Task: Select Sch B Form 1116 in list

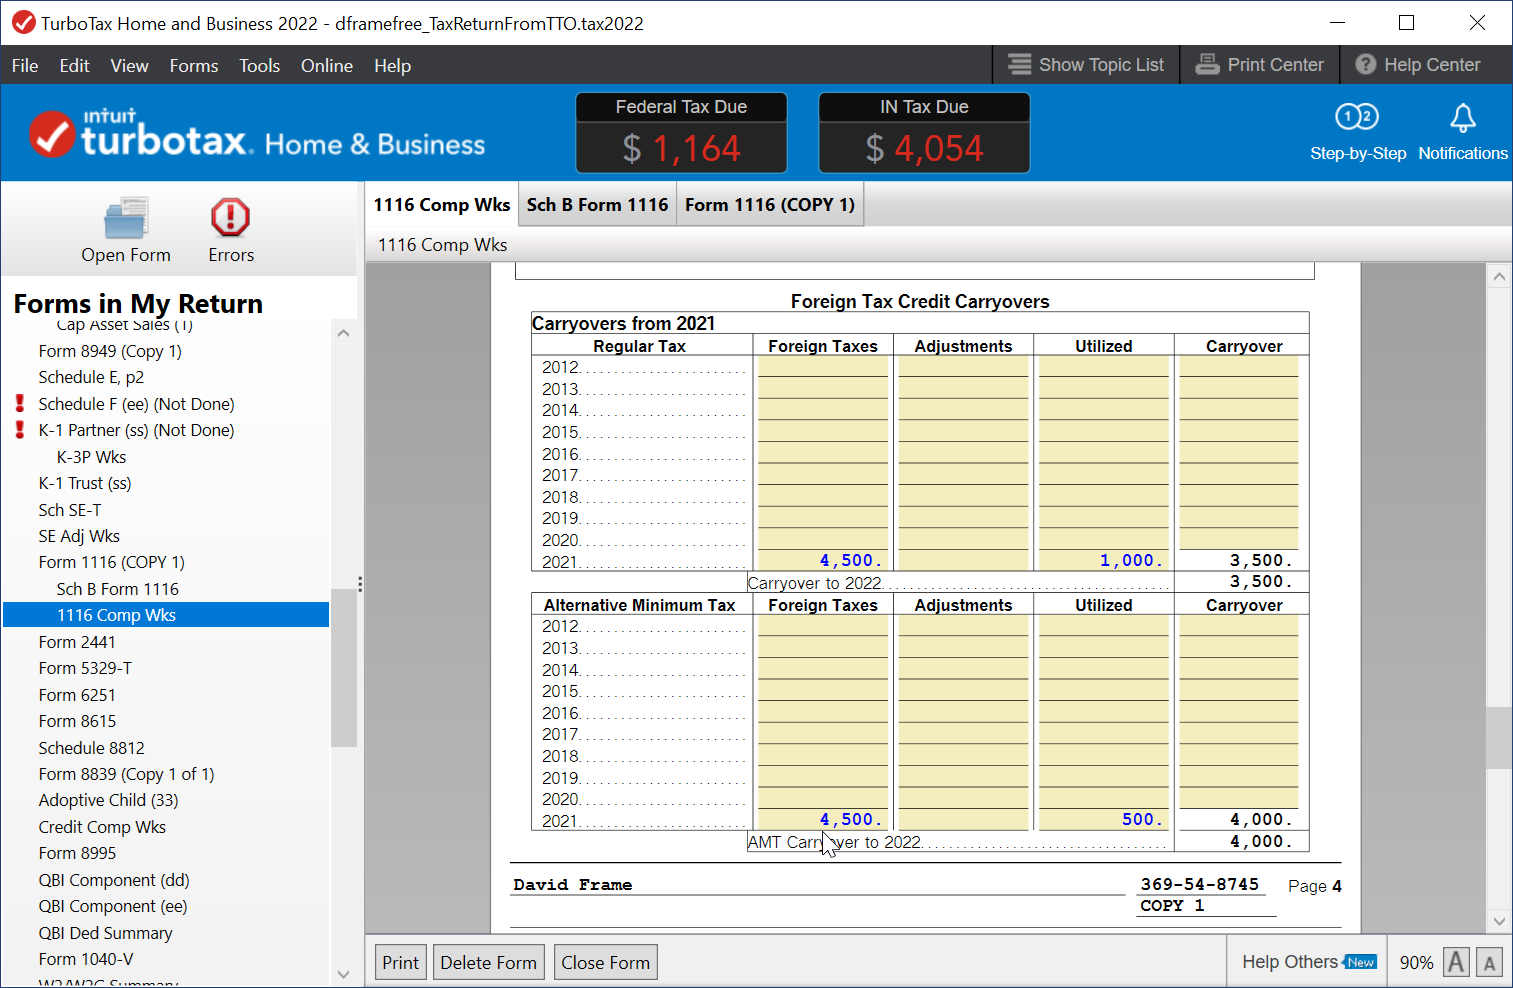Action: coord(117,589)
